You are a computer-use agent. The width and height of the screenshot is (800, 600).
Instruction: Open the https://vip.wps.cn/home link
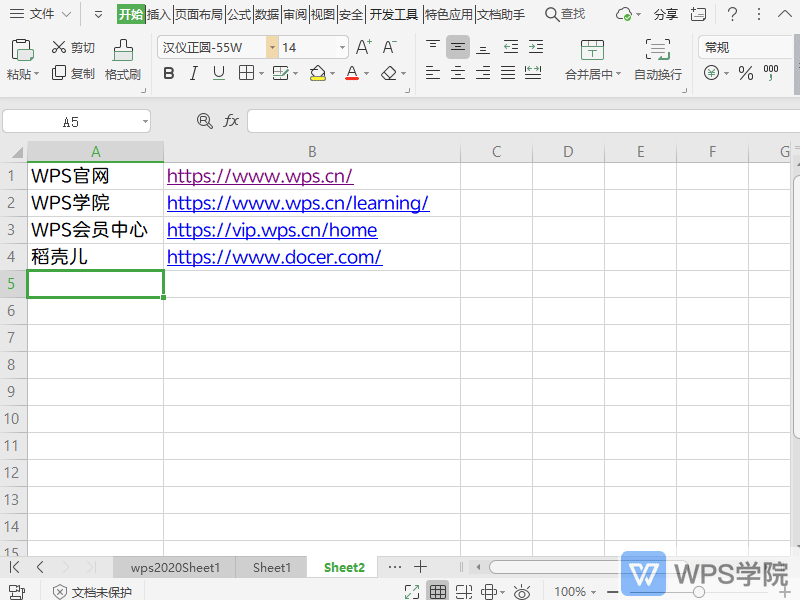tap(271, 230)
